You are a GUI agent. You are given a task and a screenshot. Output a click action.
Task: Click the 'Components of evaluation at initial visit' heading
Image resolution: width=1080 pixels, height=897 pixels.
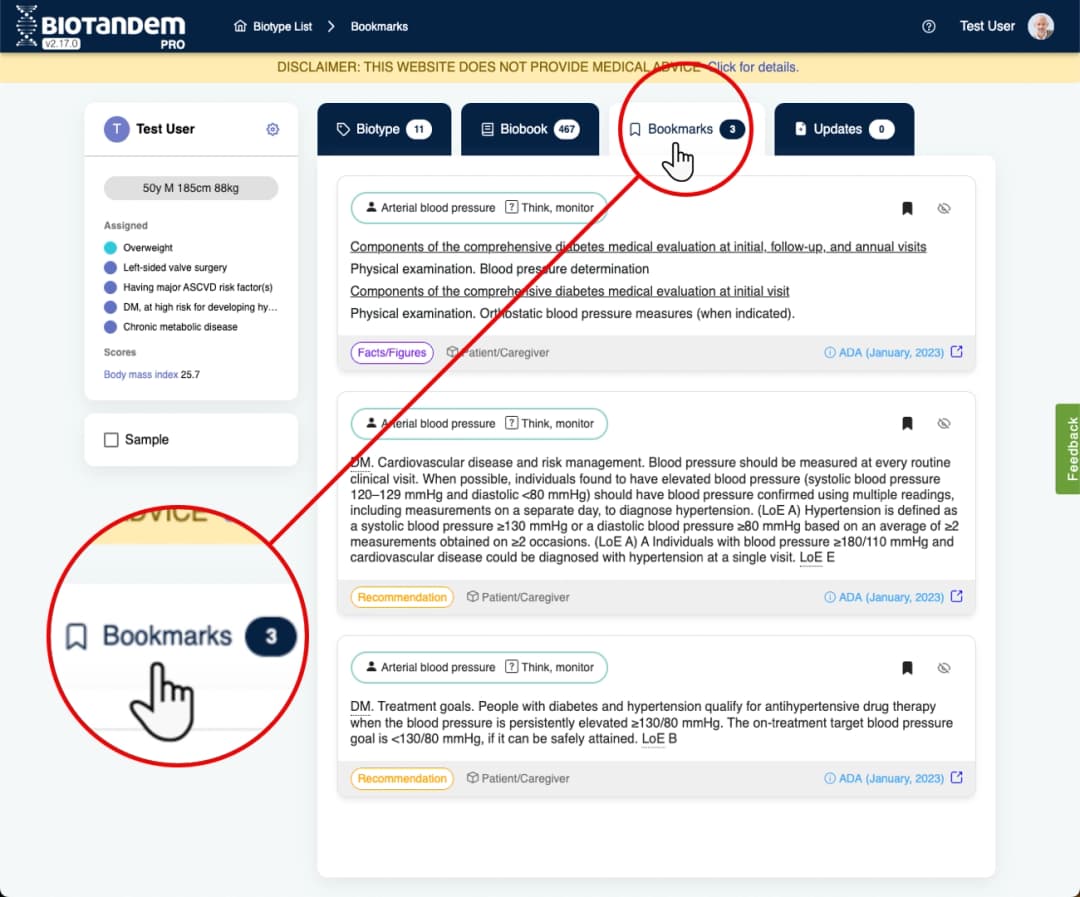click(569, 291)
